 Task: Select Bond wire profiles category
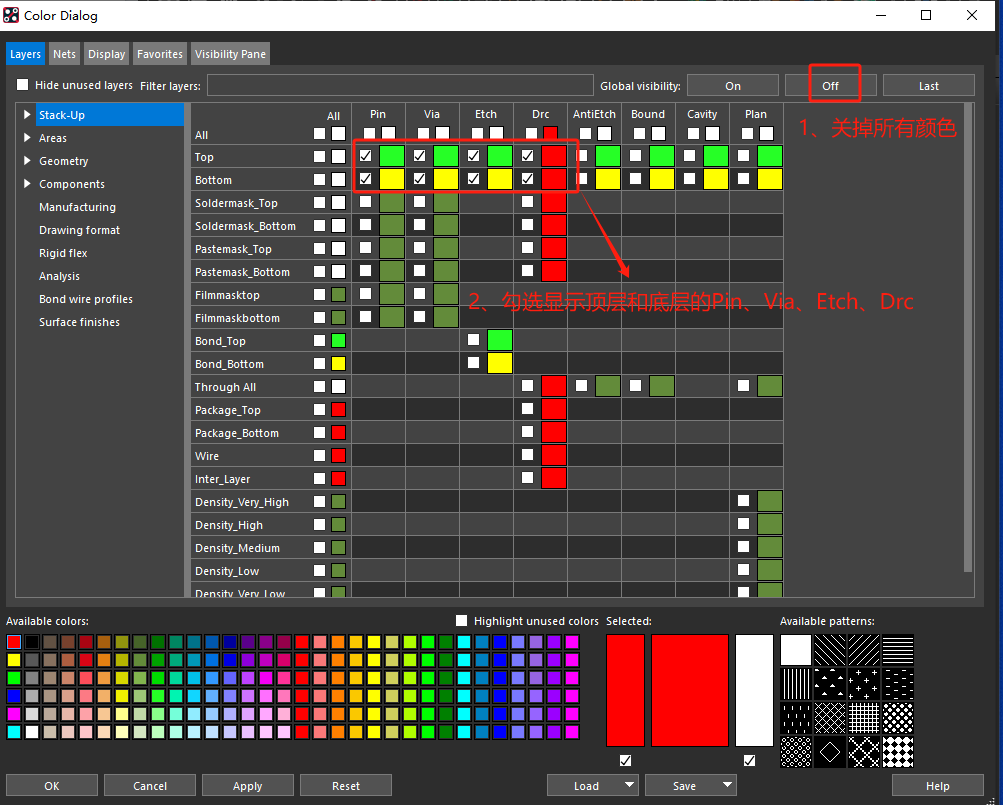click(x=86, y=299)
